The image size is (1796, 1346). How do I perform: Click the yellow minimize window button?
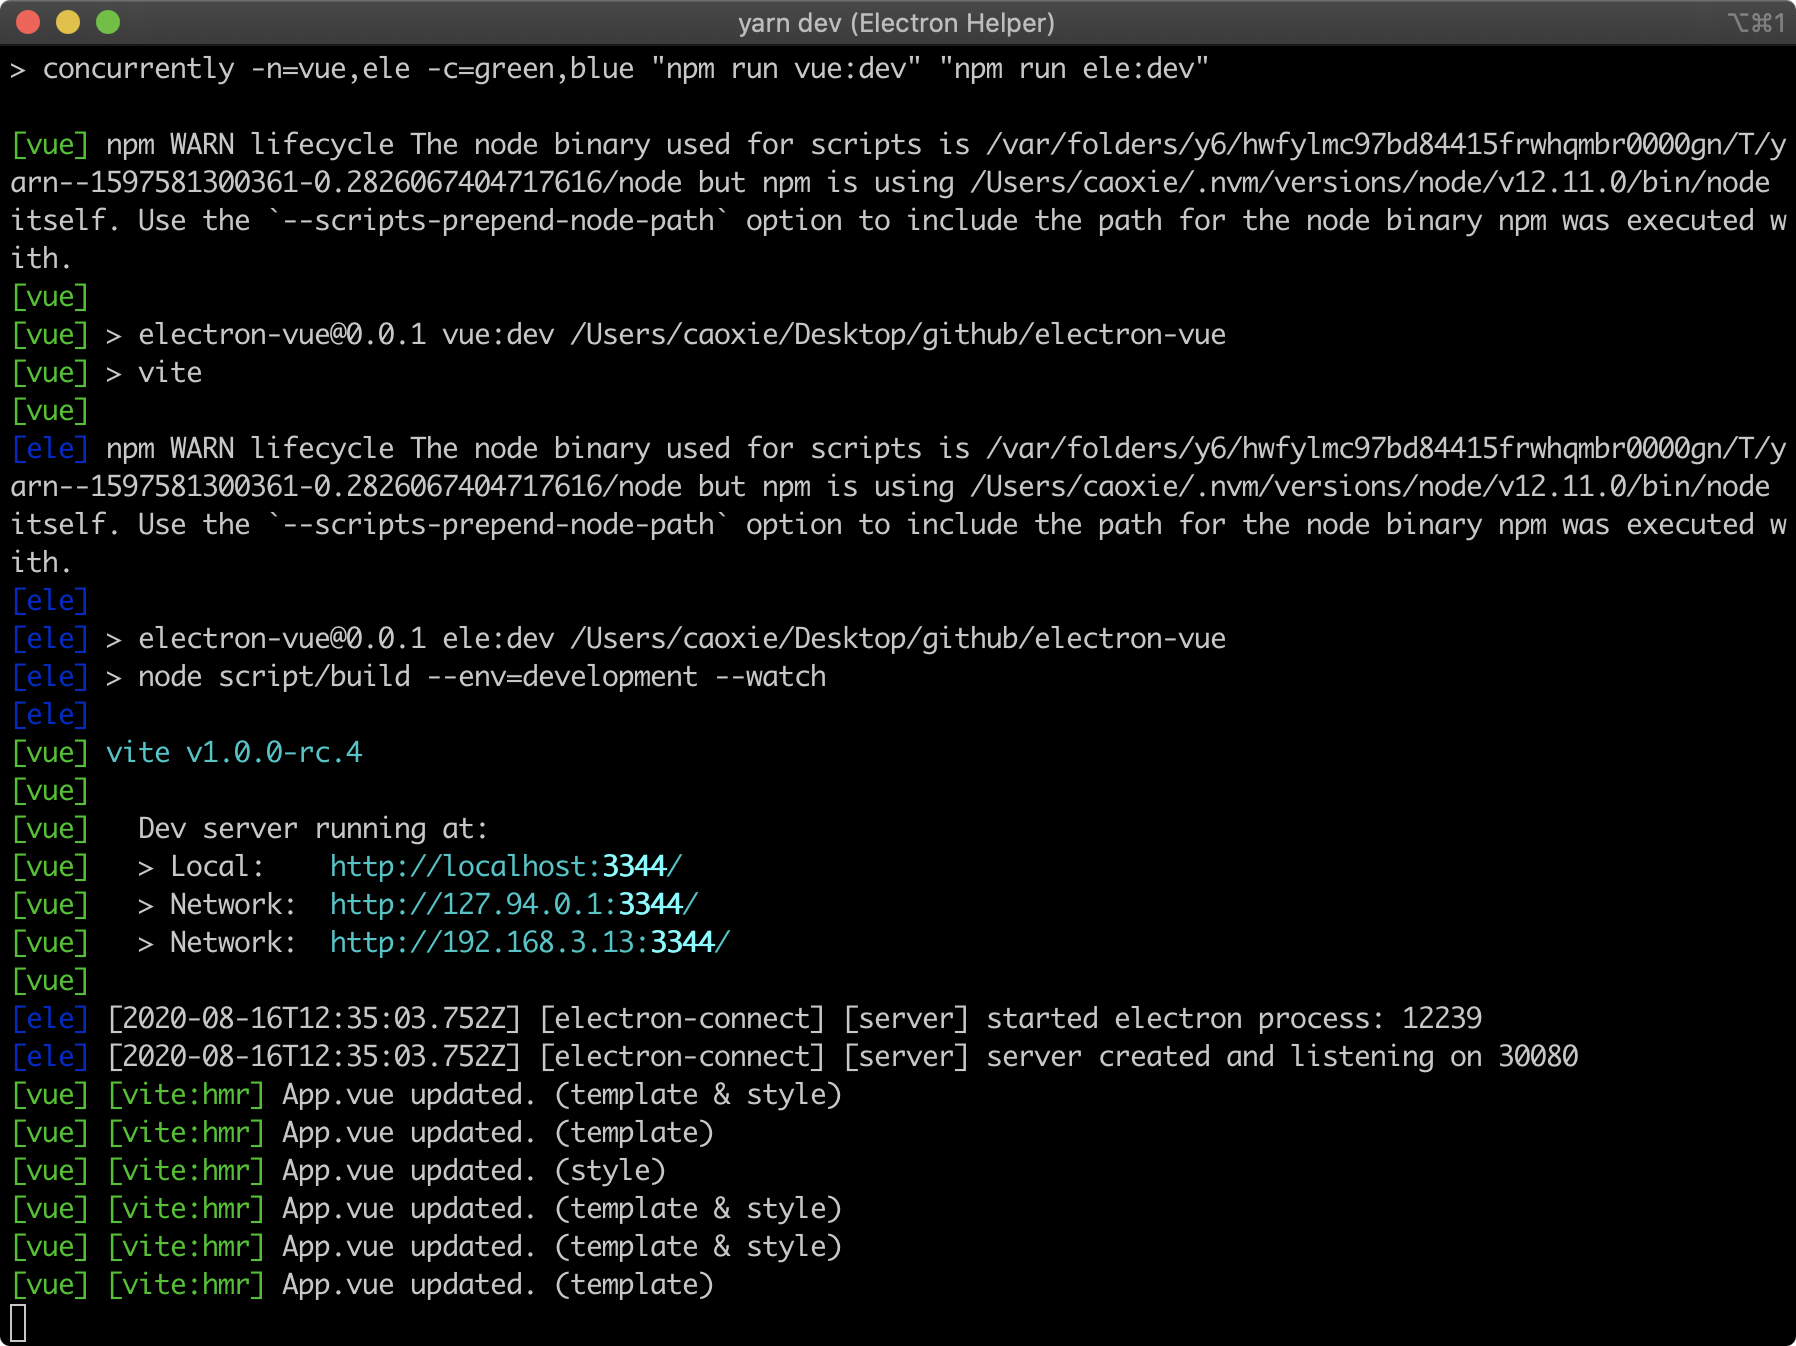point(68,22)
